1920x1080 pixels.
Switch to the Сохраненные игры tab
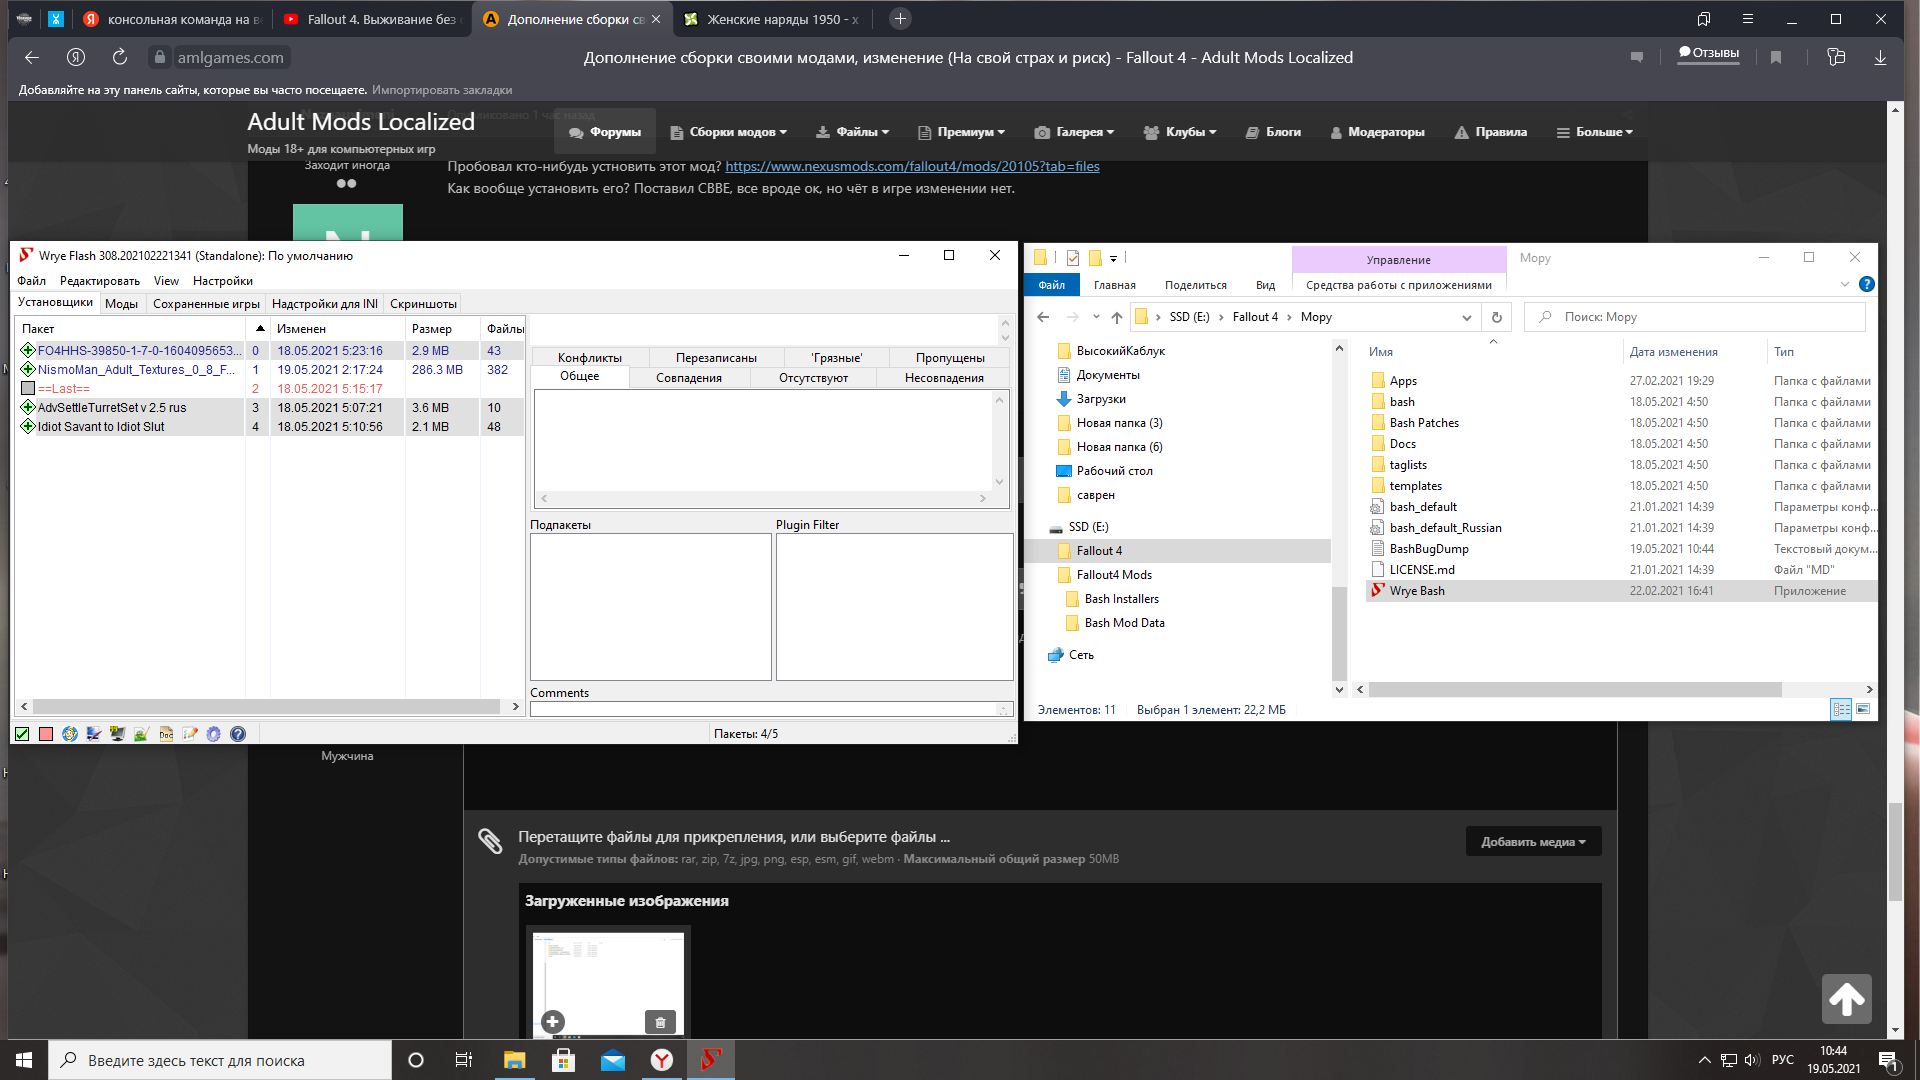[x=206, y=304]
